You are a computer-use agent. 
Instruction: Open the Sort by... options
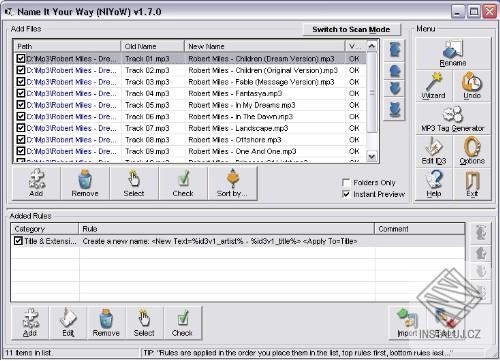tap(232, 183)
